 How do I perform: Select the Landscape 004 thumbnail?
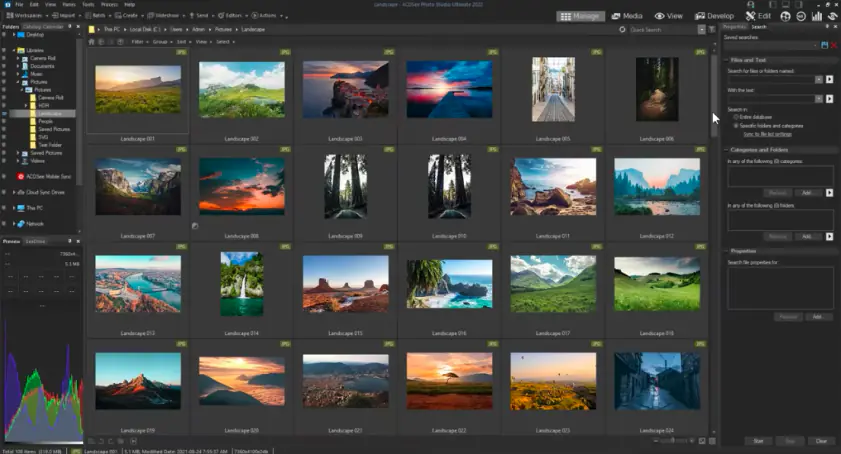pos(449,89)
